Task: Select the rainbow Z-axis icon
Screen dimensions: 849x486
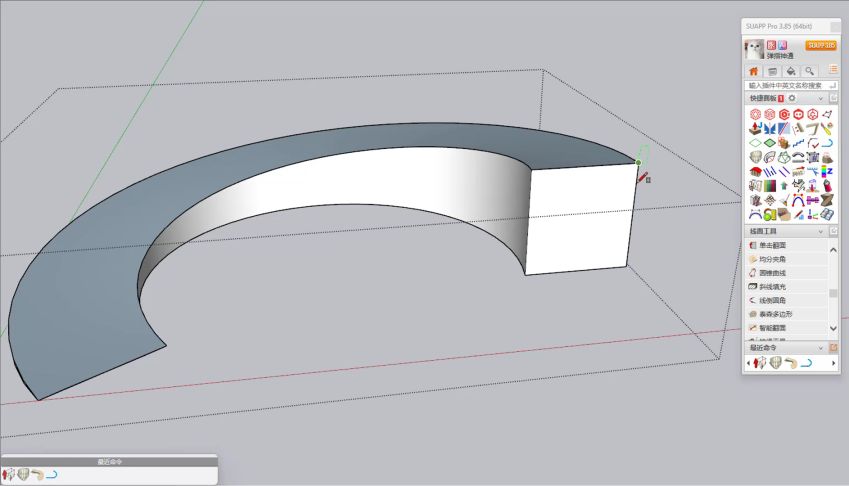Action: [x=827, y=172]
